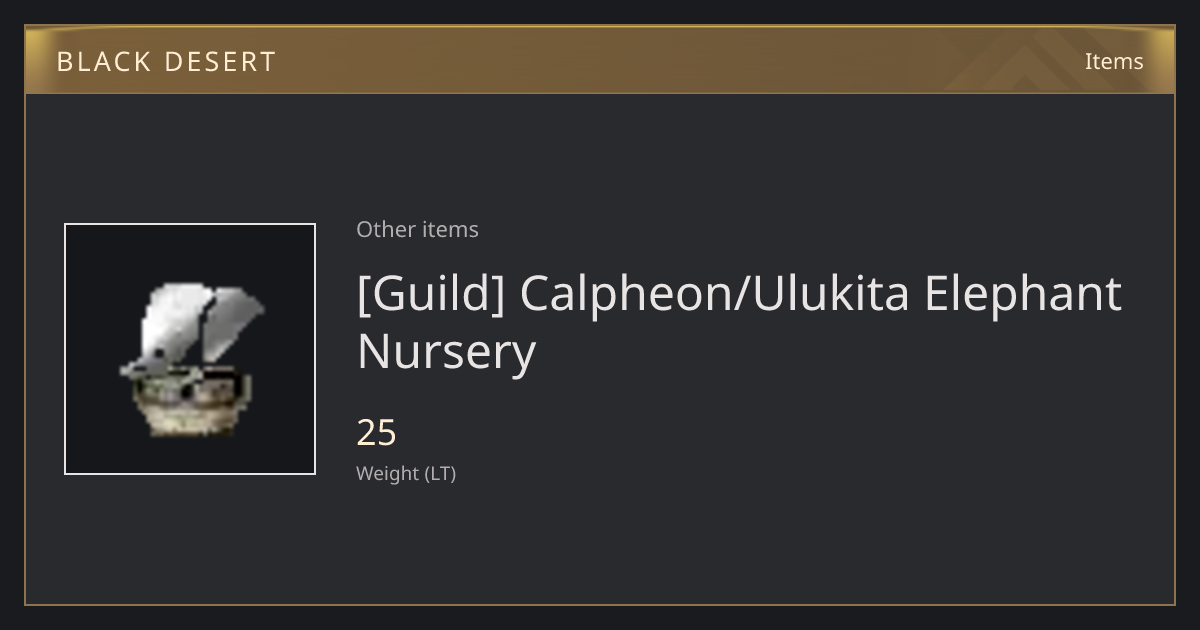The image size is (1200, 630).
Task: Select the 'Other items' category label
Action: pyautogui.click(x=417, y=229)
